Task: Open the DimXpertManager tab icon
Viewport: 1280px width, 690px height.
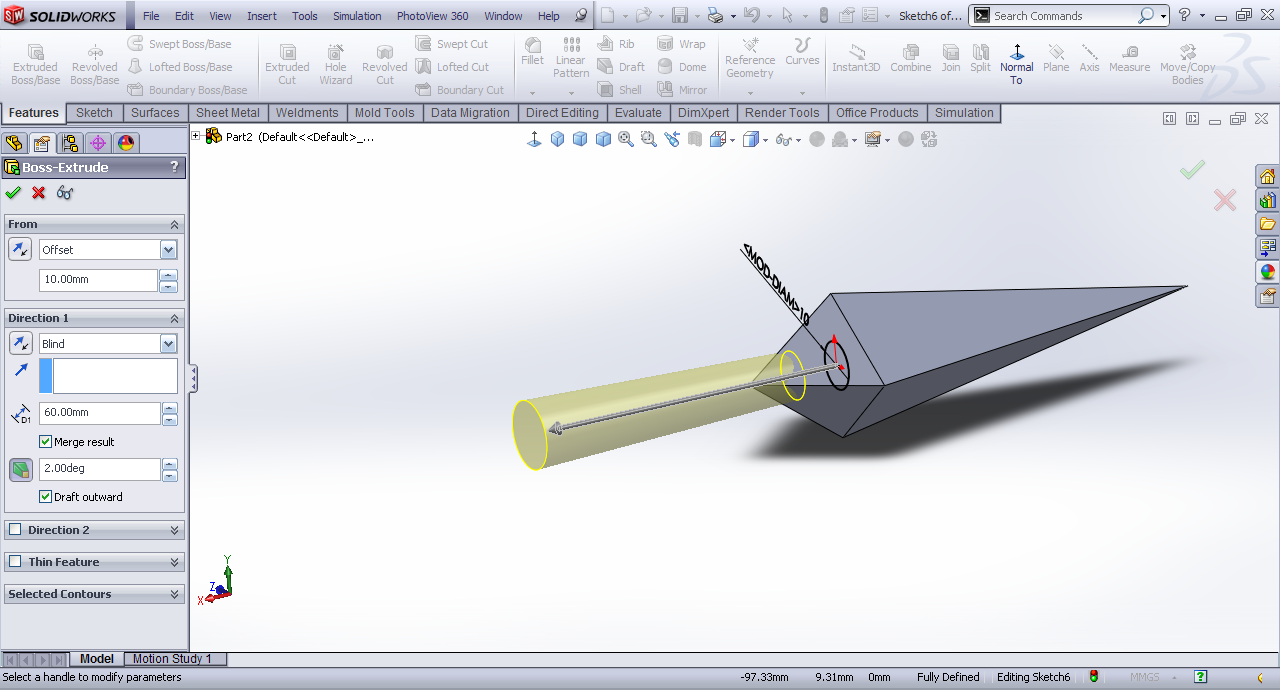Action: tap(98, 143)
